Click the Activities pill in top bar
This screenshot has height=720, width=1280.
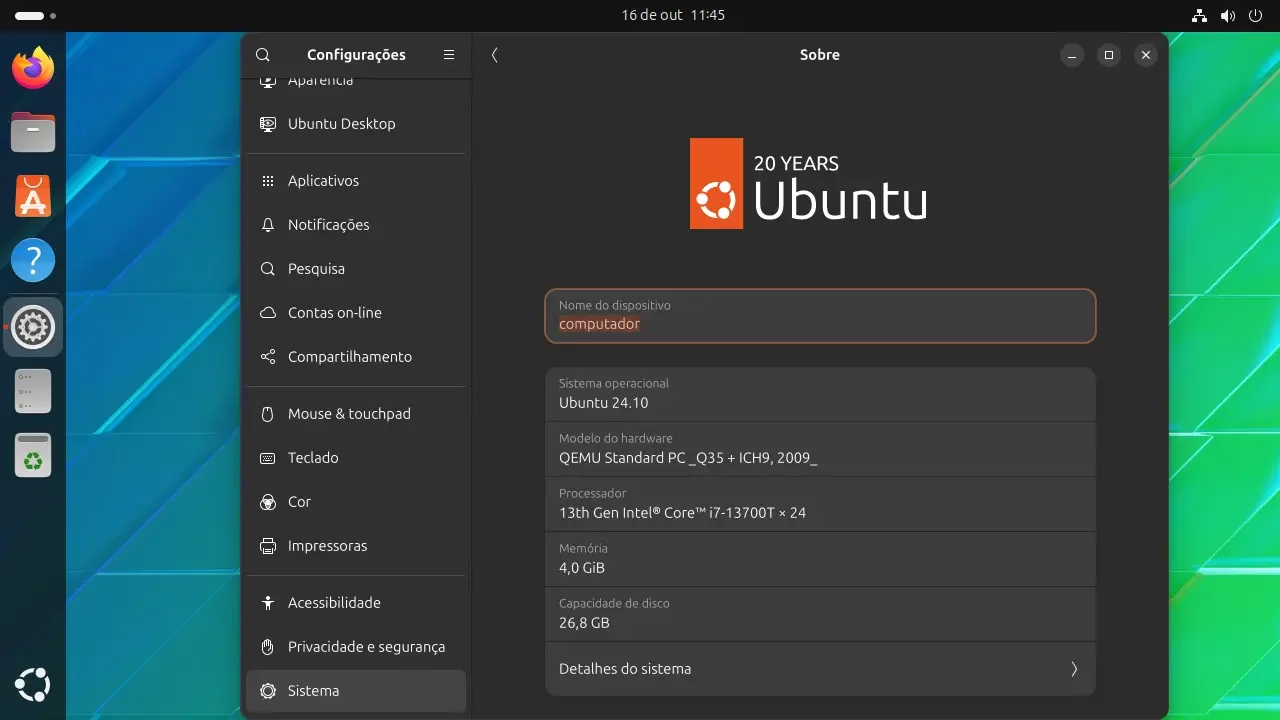pyautogui.click(x=36, y=16)
